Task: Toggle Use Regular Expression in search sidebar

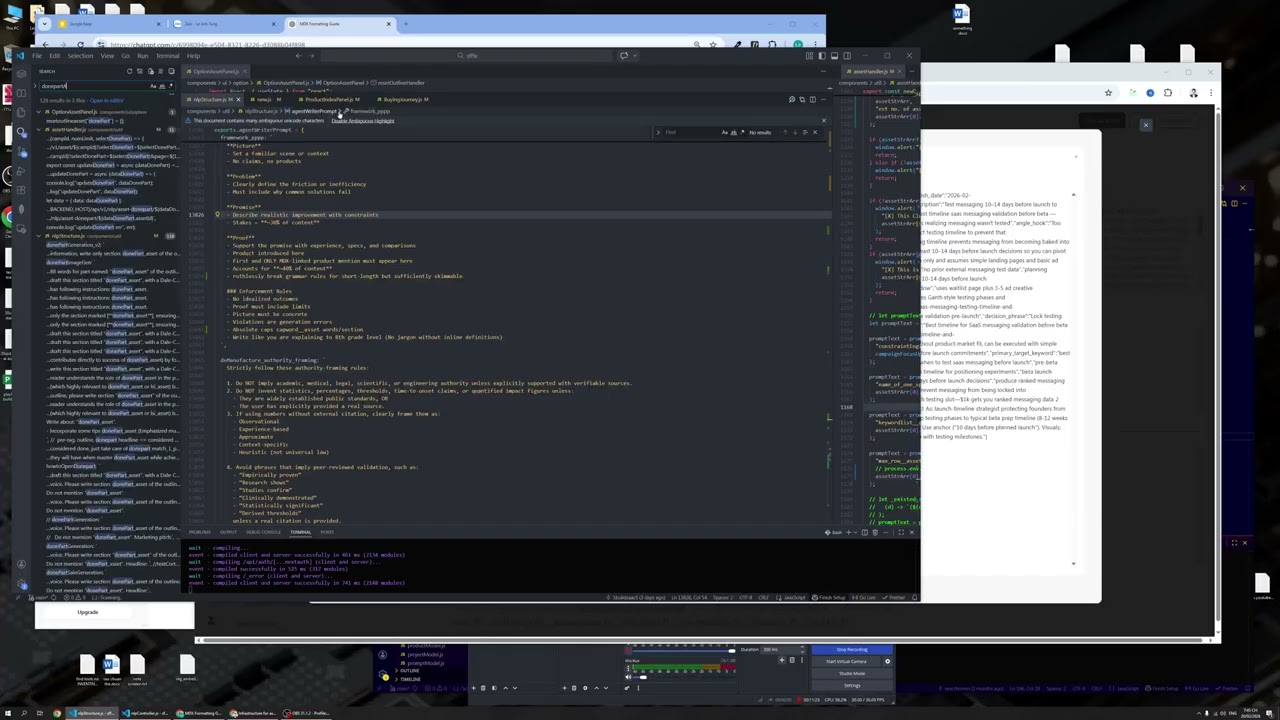Action: coord(171,86)
